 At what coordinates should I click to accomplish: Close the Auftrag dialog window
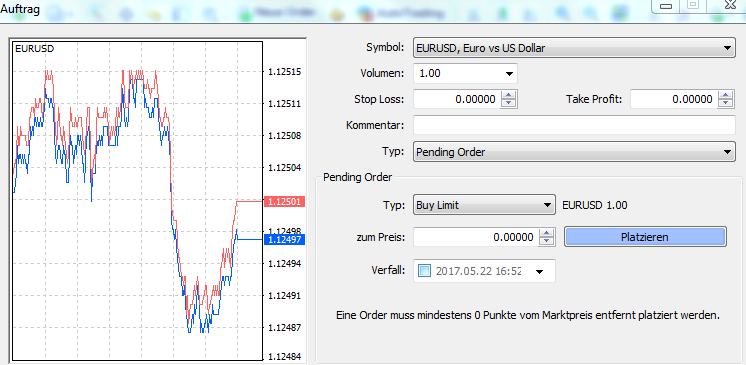coord(729,6)
